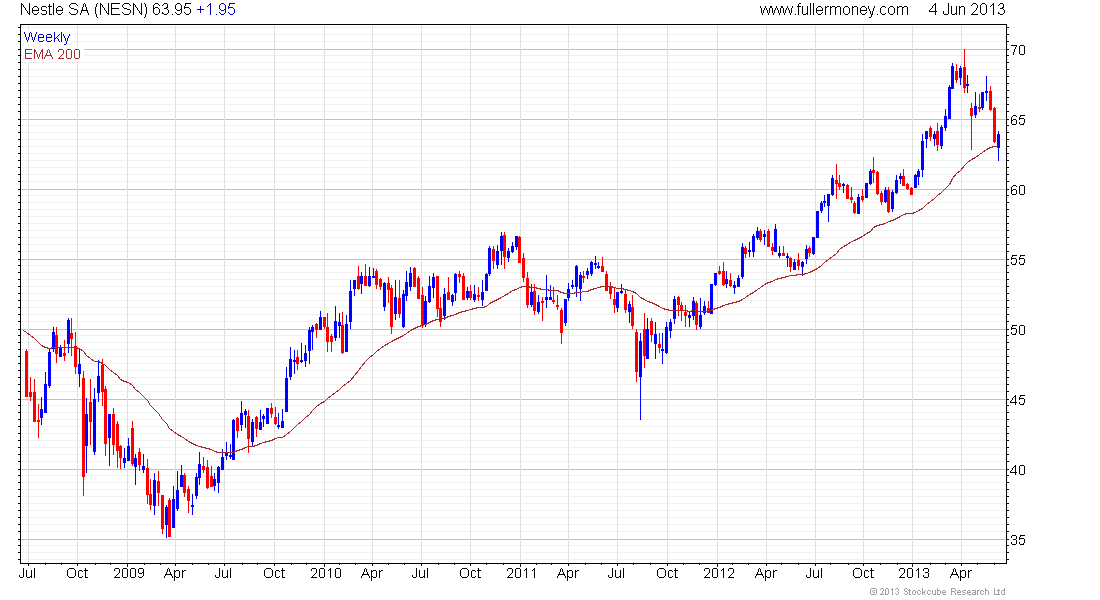The image size is (1100, 600).
Task: Click the Stockcube Research Ltd copyright text
Action: coord(937,592)
